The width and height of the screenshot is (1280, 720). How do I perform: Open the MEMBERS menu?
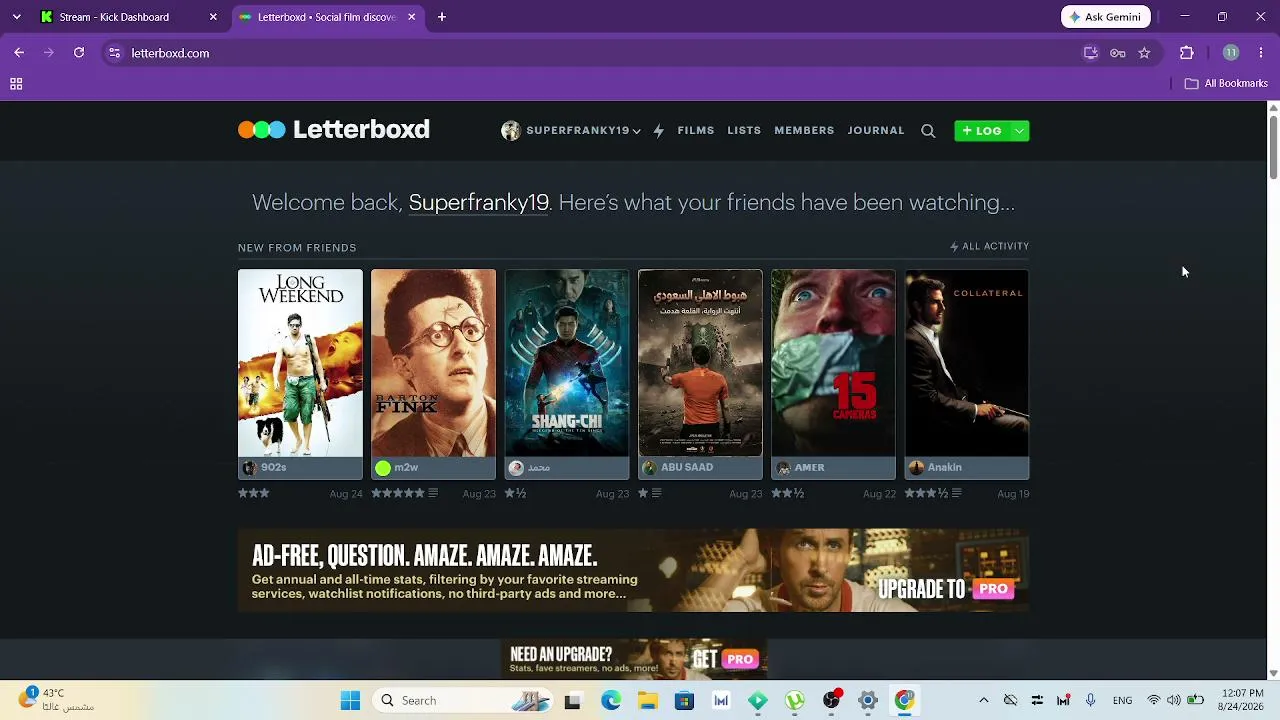coord(804,131)
